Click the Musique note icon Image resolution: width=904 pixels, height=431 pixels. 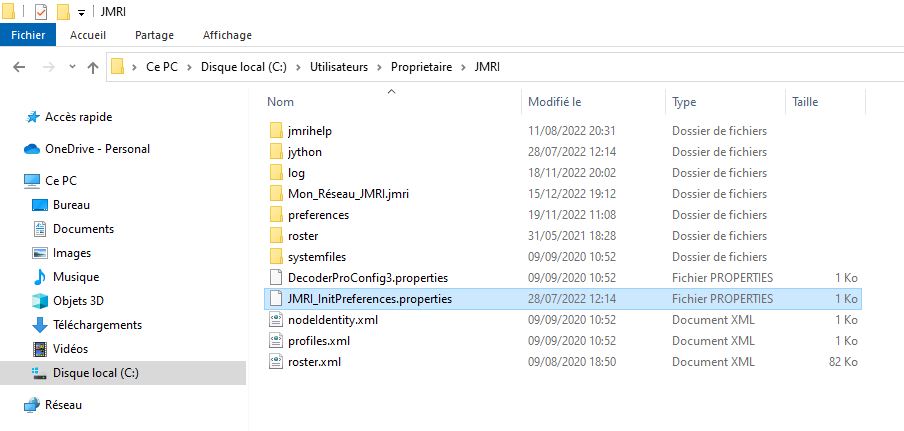40,277
